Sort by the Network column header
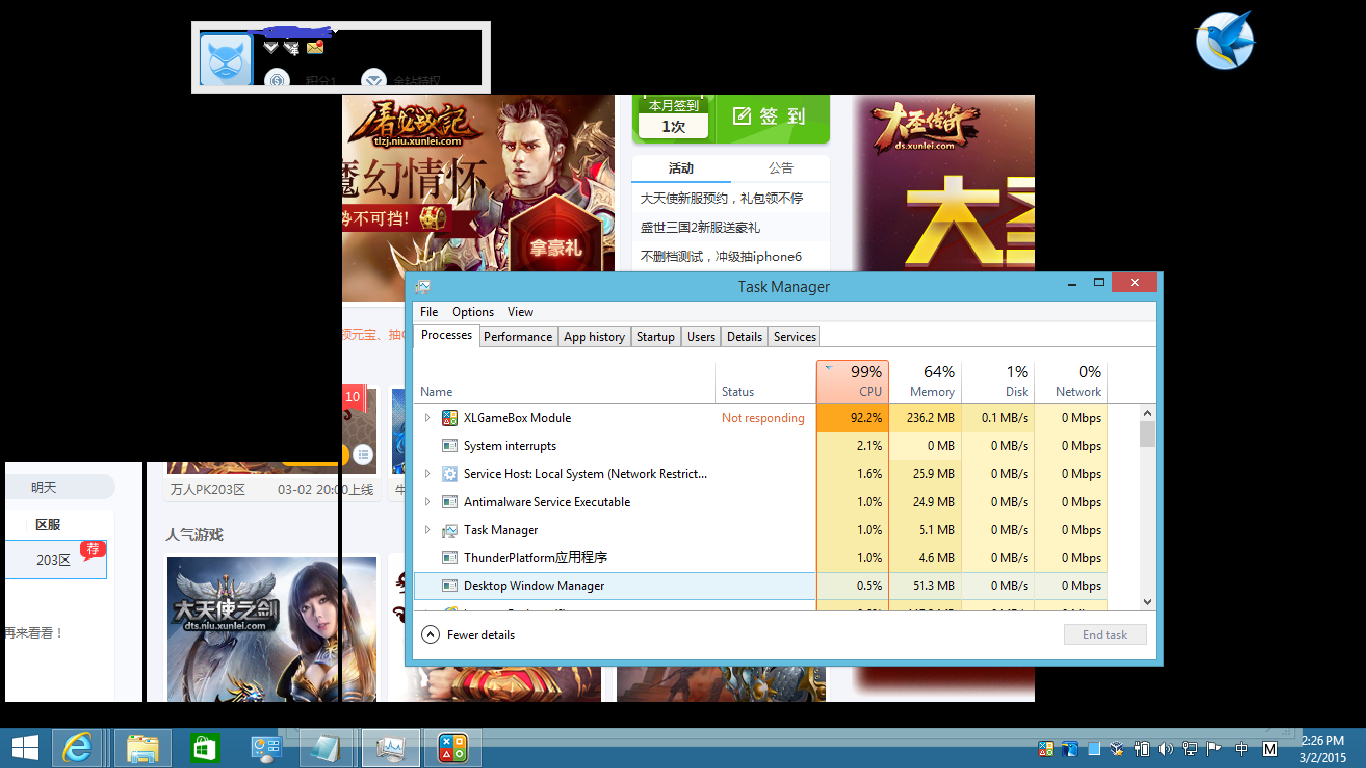The width and height of the screenshot is (1366, 768). (x=1071, y=381)
